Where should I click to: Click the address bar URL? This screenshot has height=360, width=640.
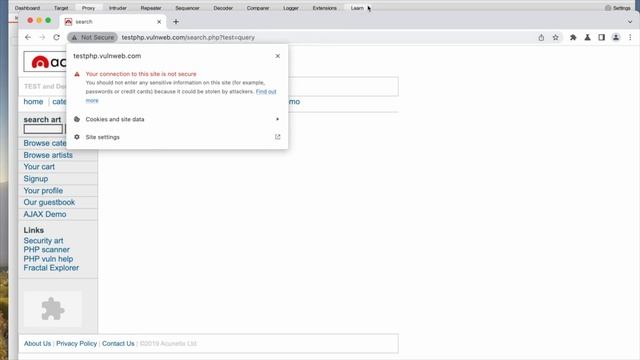click(188, 38)
